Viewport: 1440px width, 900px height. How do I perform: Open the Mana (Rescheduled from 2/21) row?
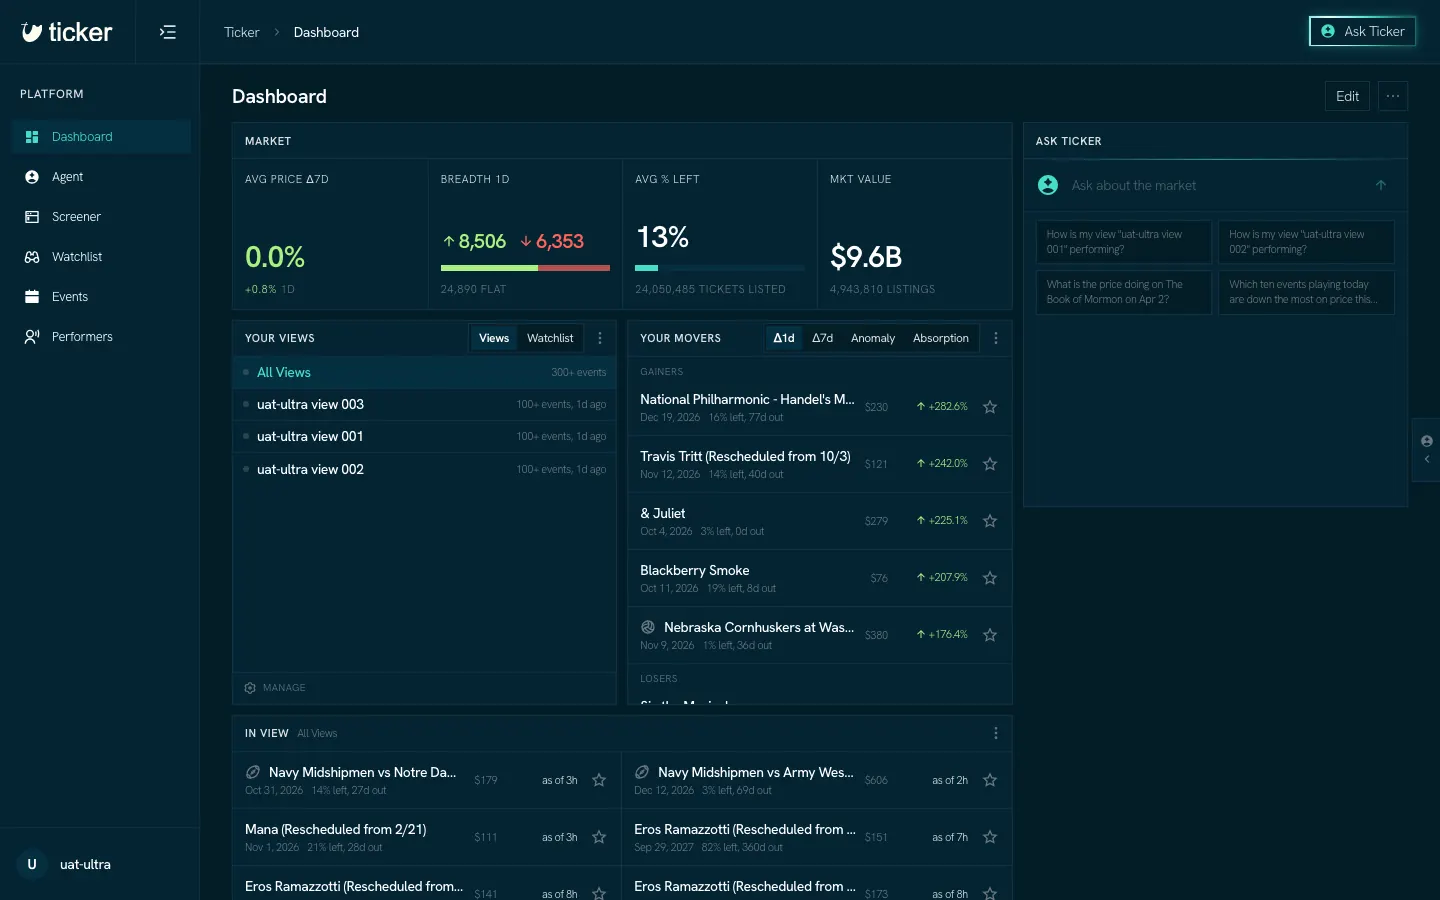tap(426, 837)
